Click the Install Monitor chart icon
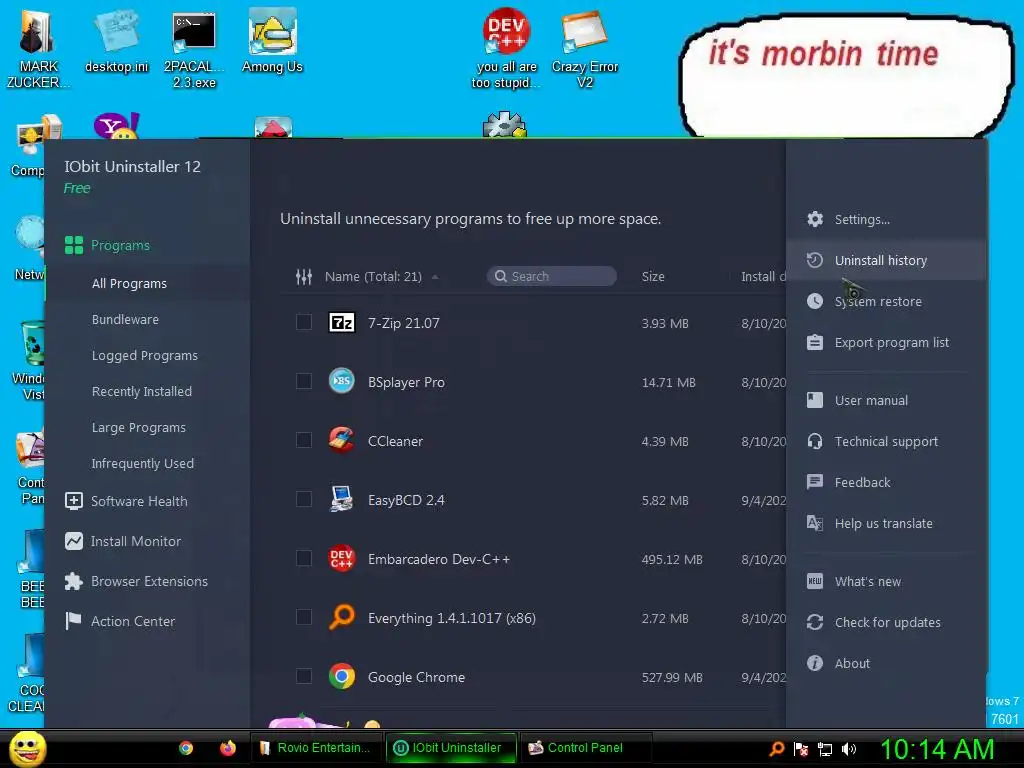Screen dimensions: 1024x768 [x=74, y=541]
